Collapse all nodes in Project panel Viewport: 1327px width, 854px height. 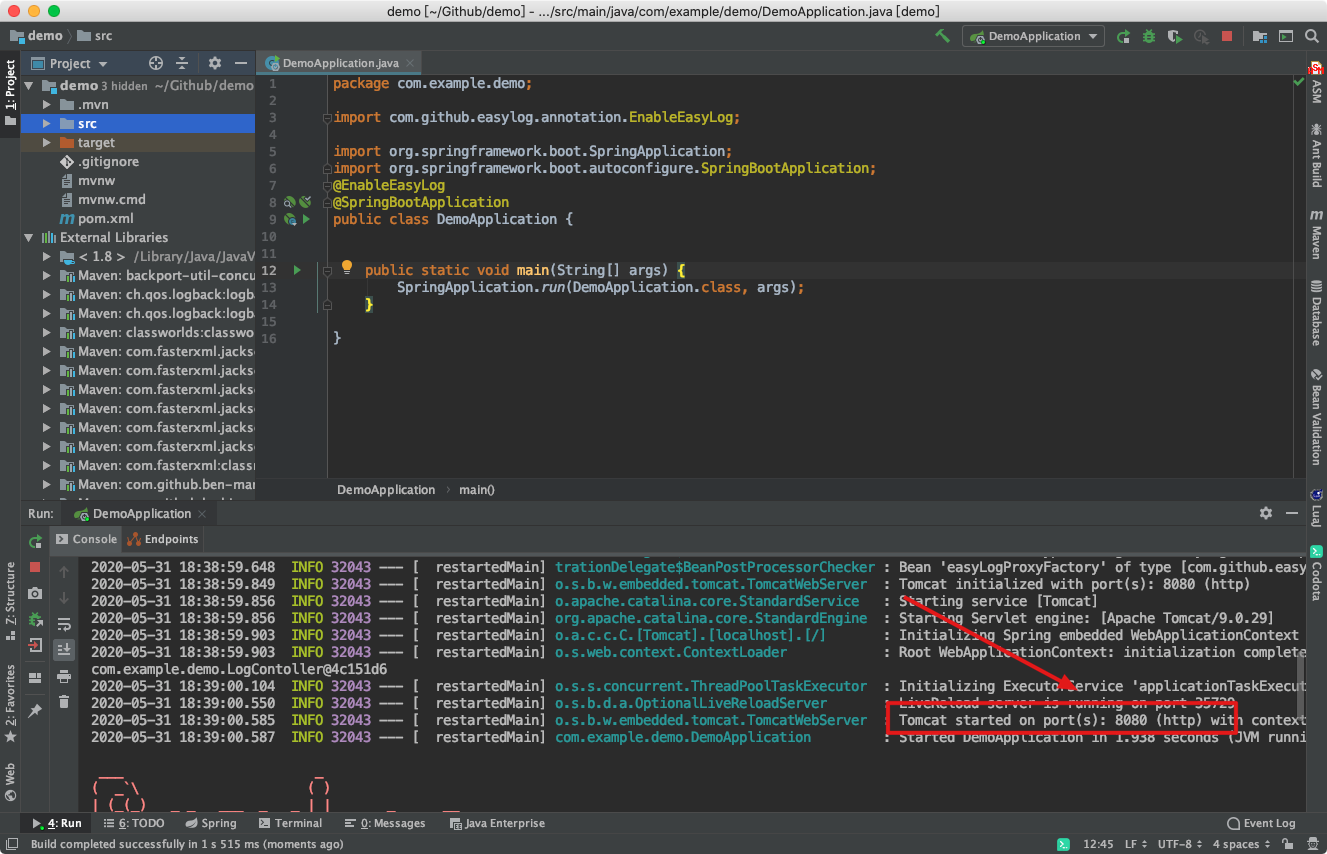[182, 63]
